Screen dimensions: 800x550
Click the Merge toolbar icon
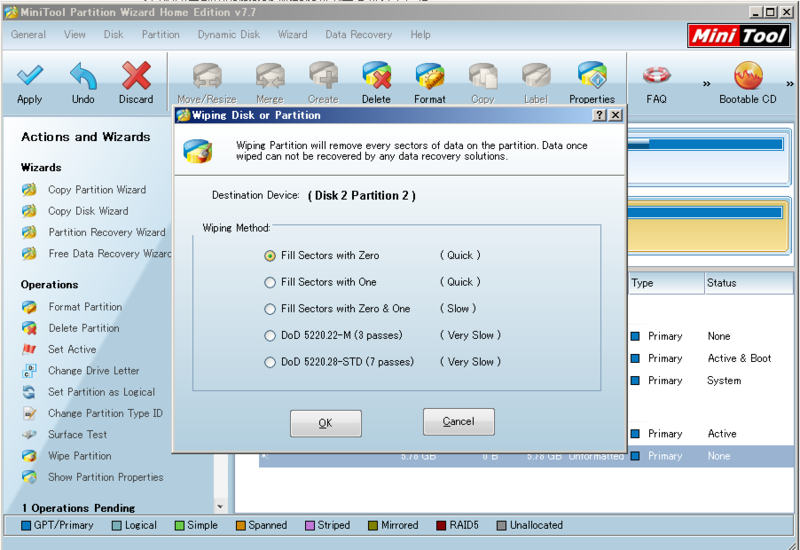click(270, 76)
